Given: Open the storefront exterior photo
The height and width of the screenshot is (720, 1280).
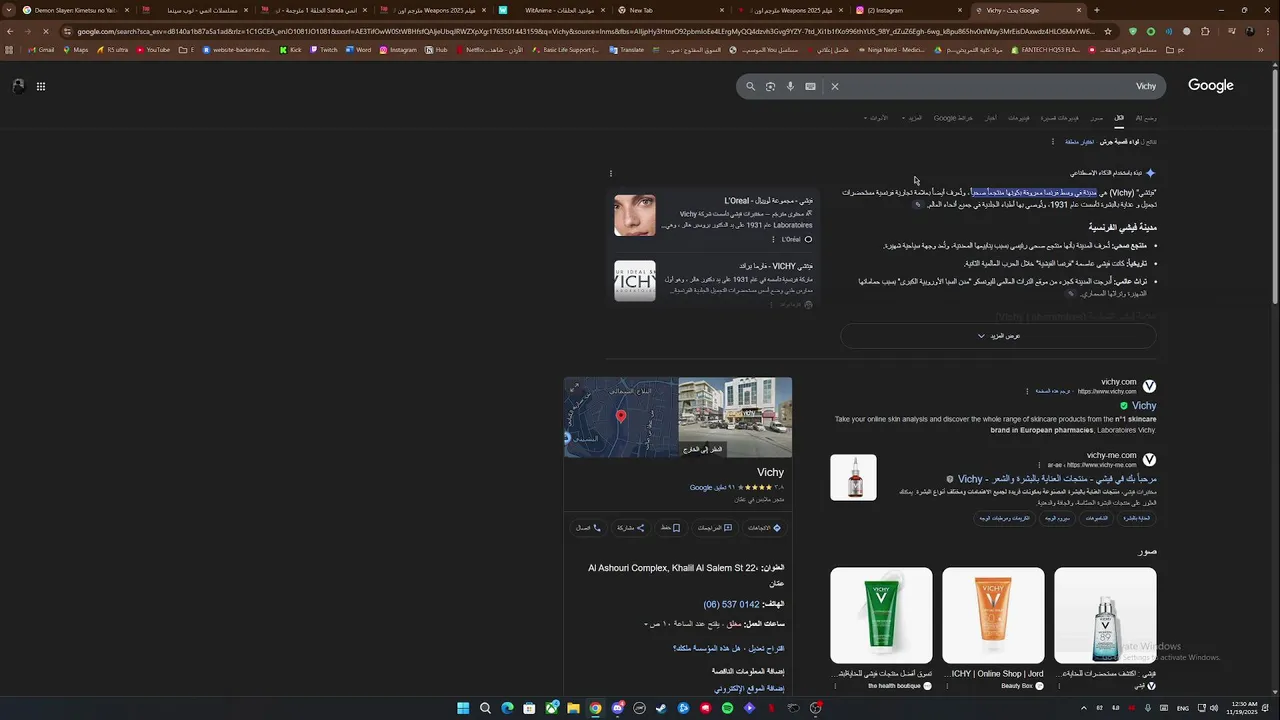Looking at the screenshot, I should pyautogui.click(x=735, y=417).
